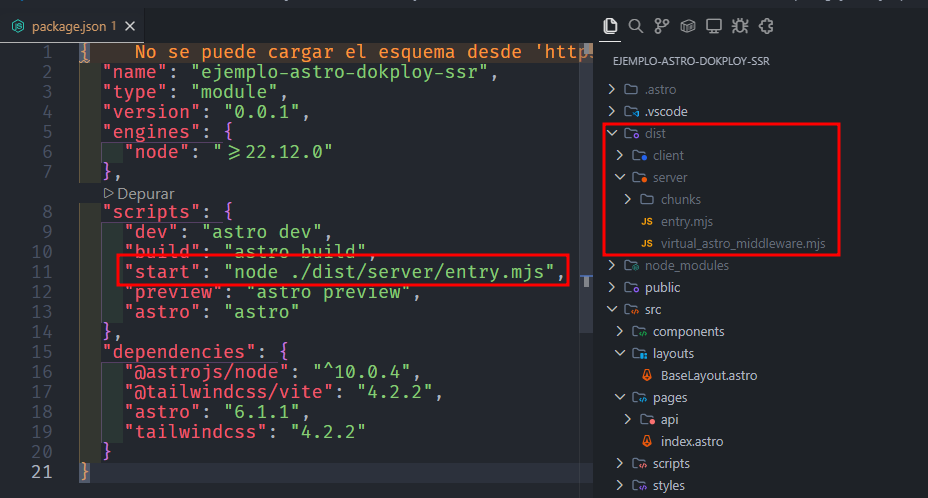The width and height of the screenshot is (928, 498).
Task: Click the "dependencies" key on line 15
Action: (179, 352)
